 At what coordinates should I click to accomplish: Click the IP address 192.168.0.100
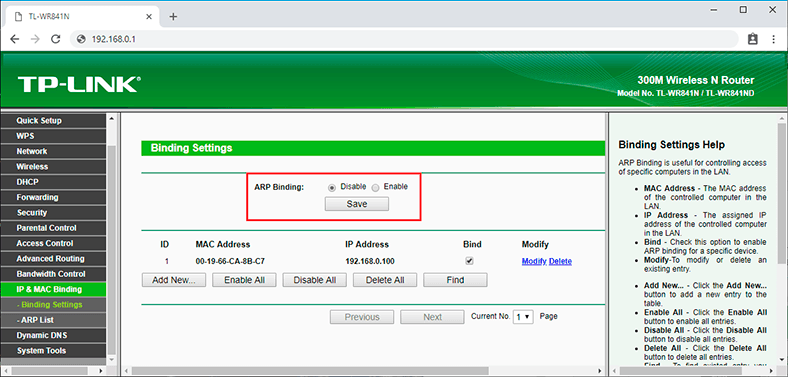tap(370, 261)
